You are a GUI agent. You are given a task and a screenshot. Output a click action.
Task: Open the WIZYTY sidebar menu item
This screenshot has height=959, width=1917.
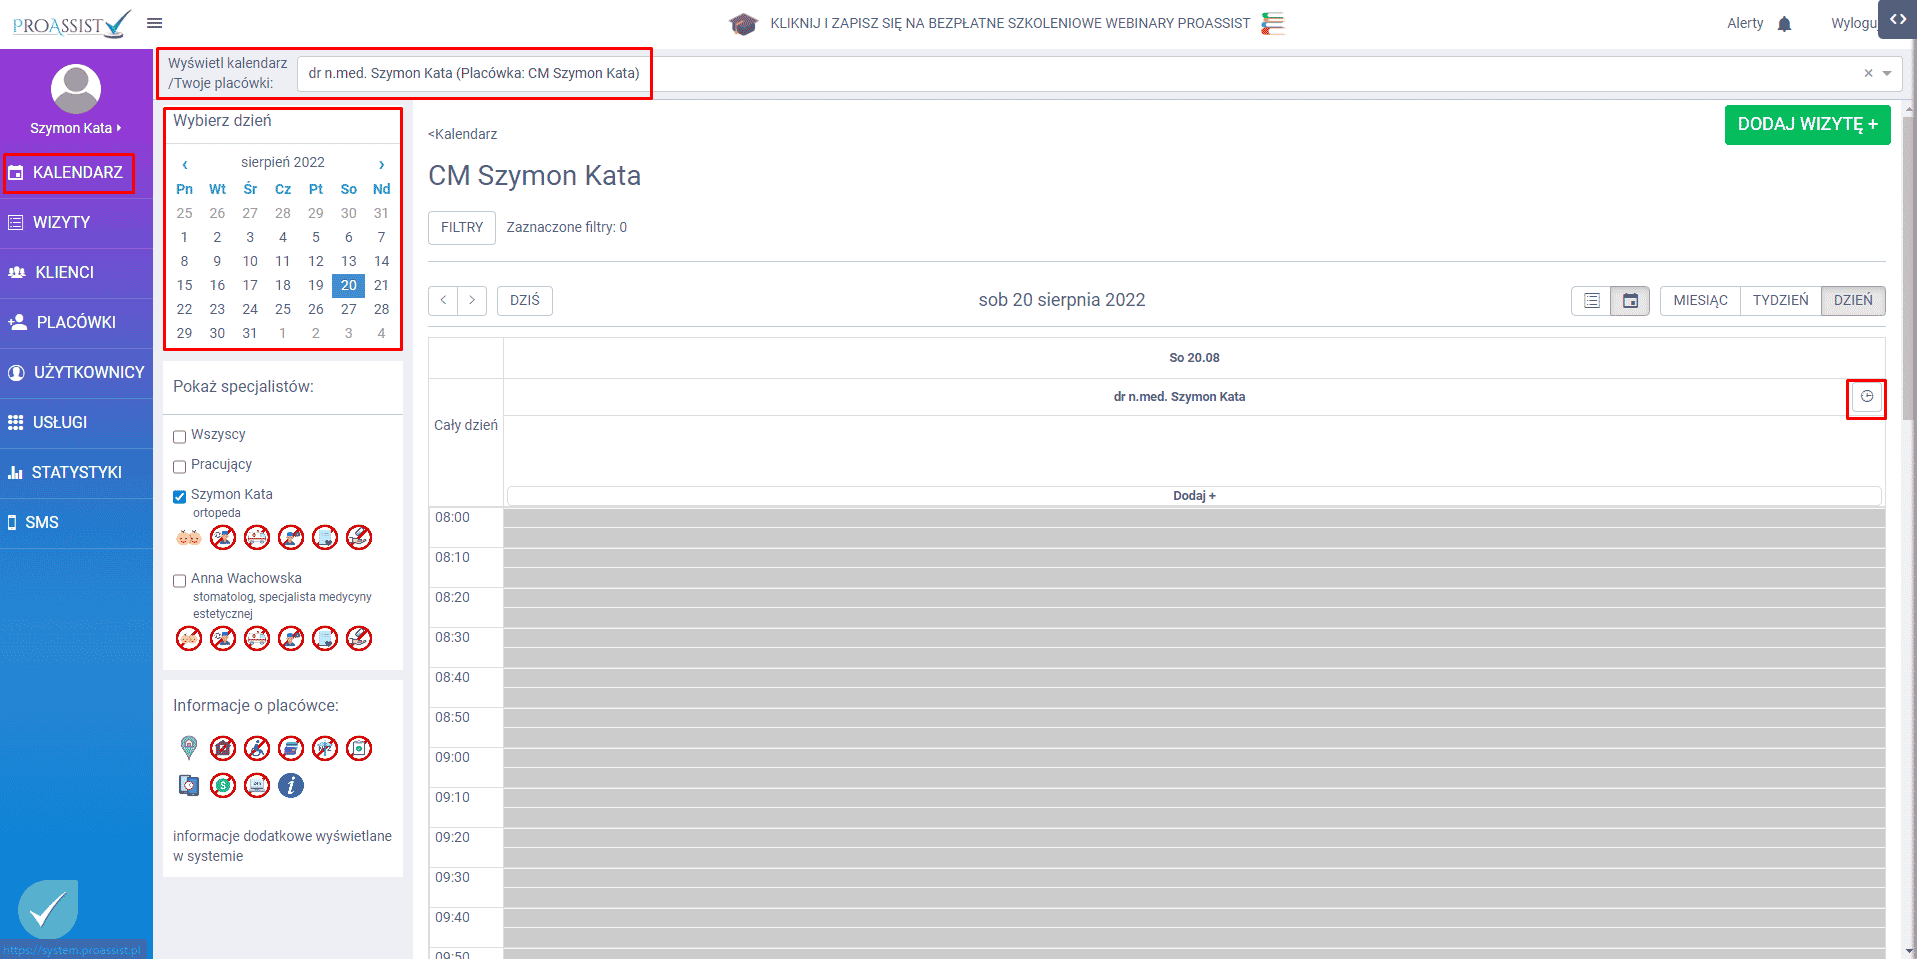(76, 223)
